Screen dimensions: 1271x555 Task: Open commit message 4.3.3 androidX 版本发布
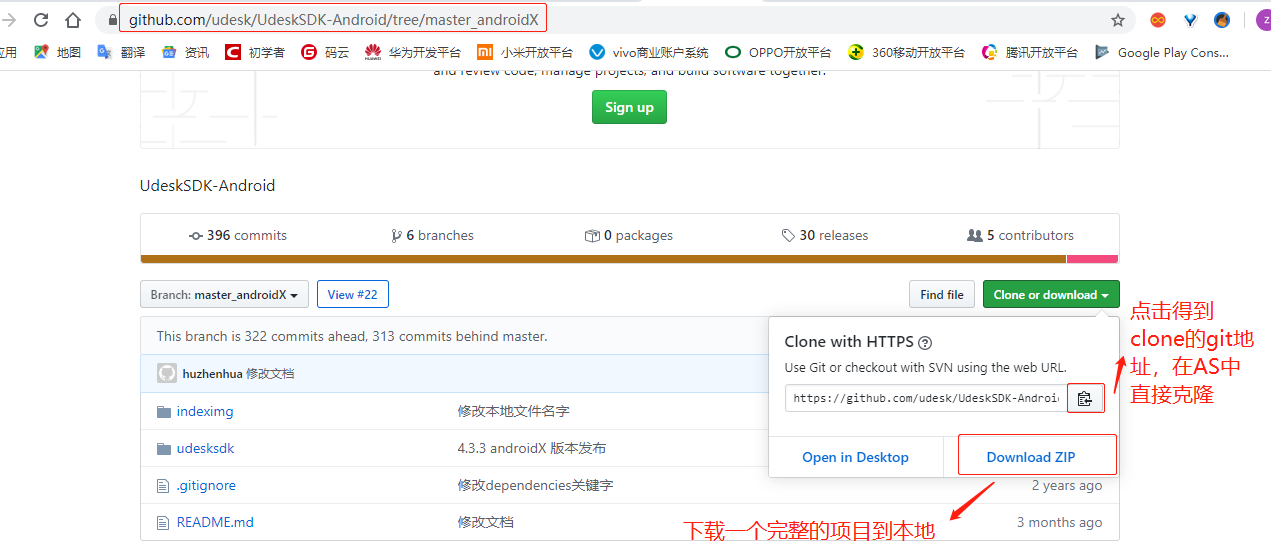532,448
